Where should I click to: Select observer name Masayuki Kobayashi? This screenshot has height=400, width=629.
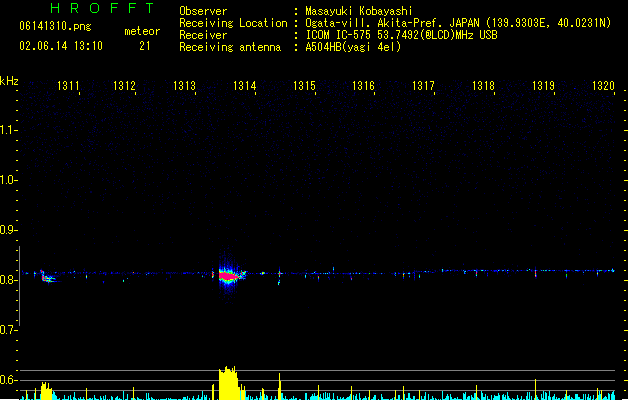point(359,11)
